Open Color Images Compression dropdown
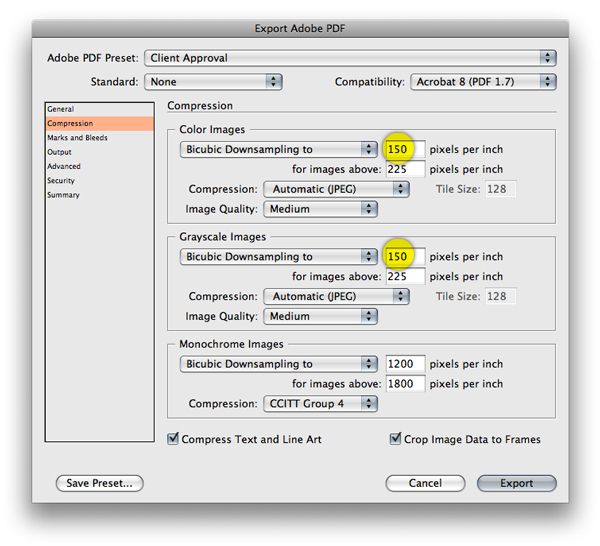Viewport: 600px width, 546px height. click(x=336, y=189)
